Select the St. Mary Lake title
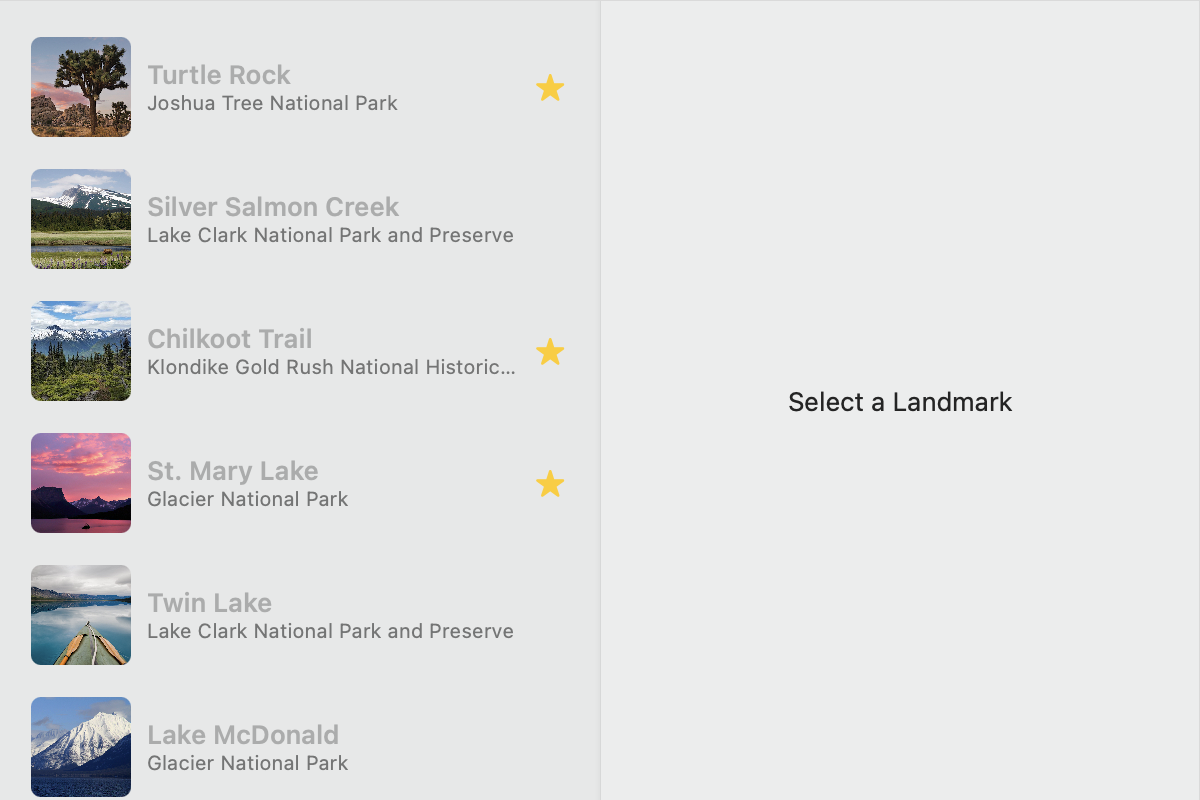The image size is (1200, 800). point(233,471)
